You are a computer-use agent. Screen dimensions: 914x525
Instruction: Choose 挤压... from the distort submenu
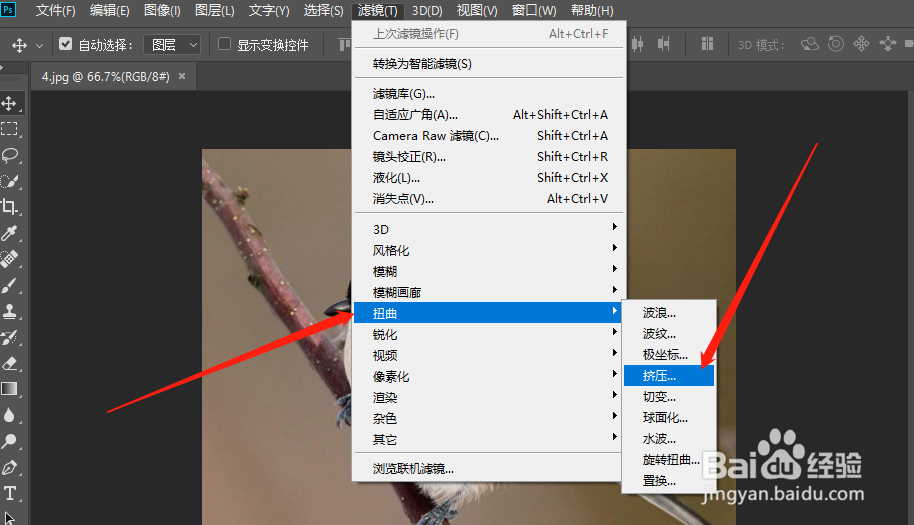coord(669,376)
